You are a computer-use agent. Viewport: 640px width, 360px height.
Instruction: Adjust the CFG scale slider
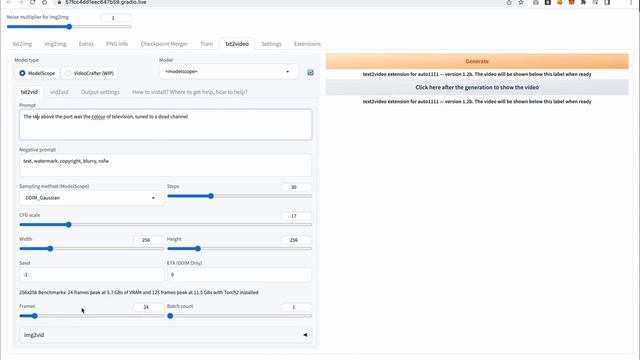pos(165,225)
